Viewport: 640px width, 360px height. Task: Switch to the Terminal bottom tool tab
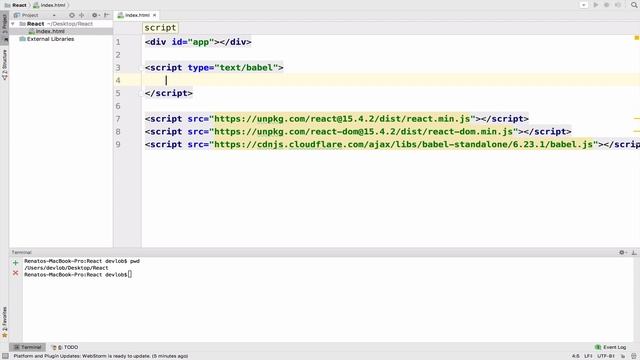[27, 347]
